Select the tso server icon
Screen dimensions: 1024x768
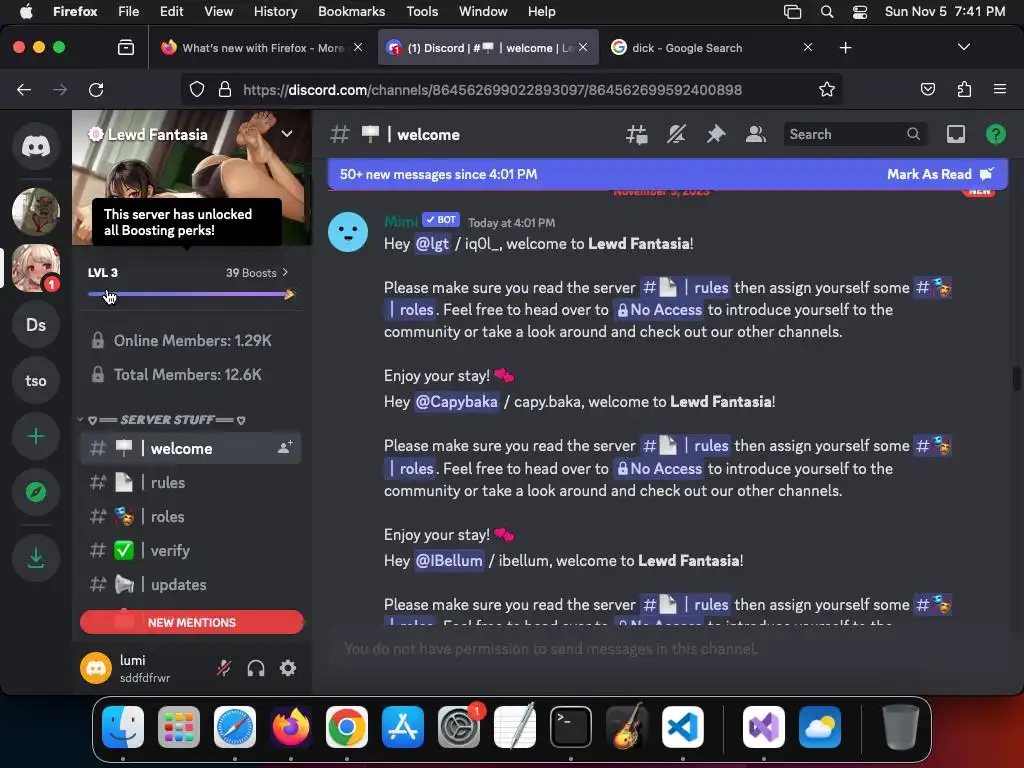point(36,381)
